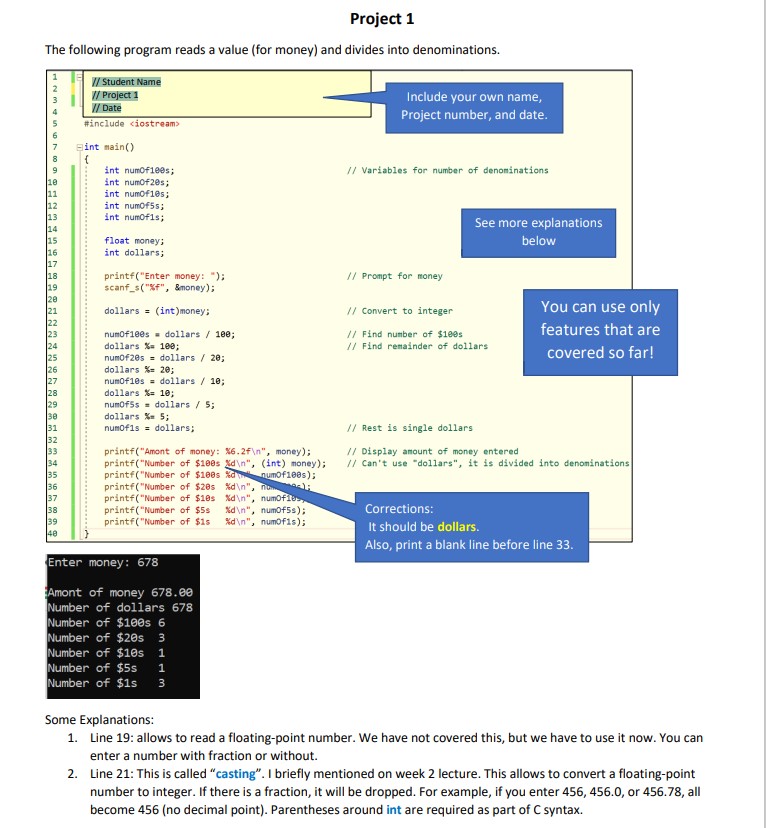Click line number 19 in the gutter
Viewport: 766px width, 828px height.
point(53,288)
